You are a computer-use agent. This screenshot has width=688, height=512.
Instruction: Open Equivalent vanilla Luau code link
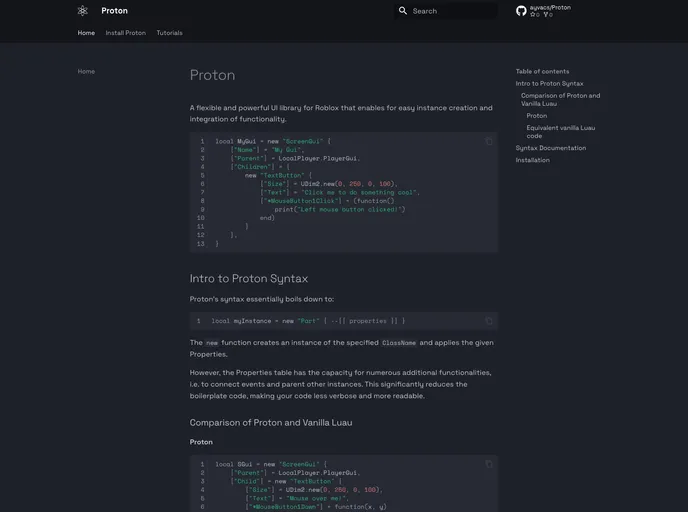560,132
